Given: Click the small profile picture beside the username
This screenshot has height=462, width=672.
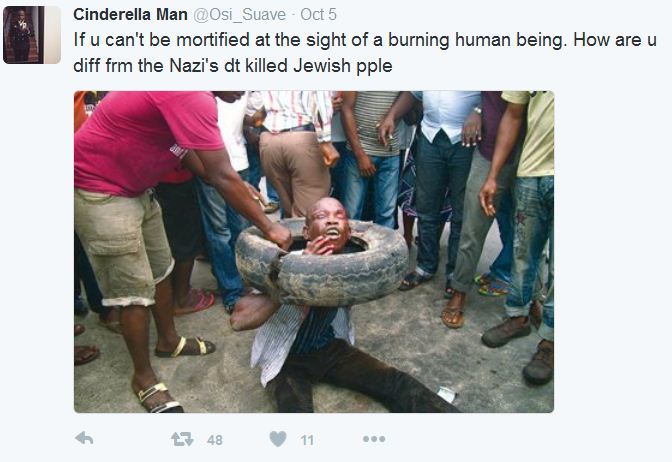Looking at the screenshot, I should pyautogui.click(x=32, y=35).
